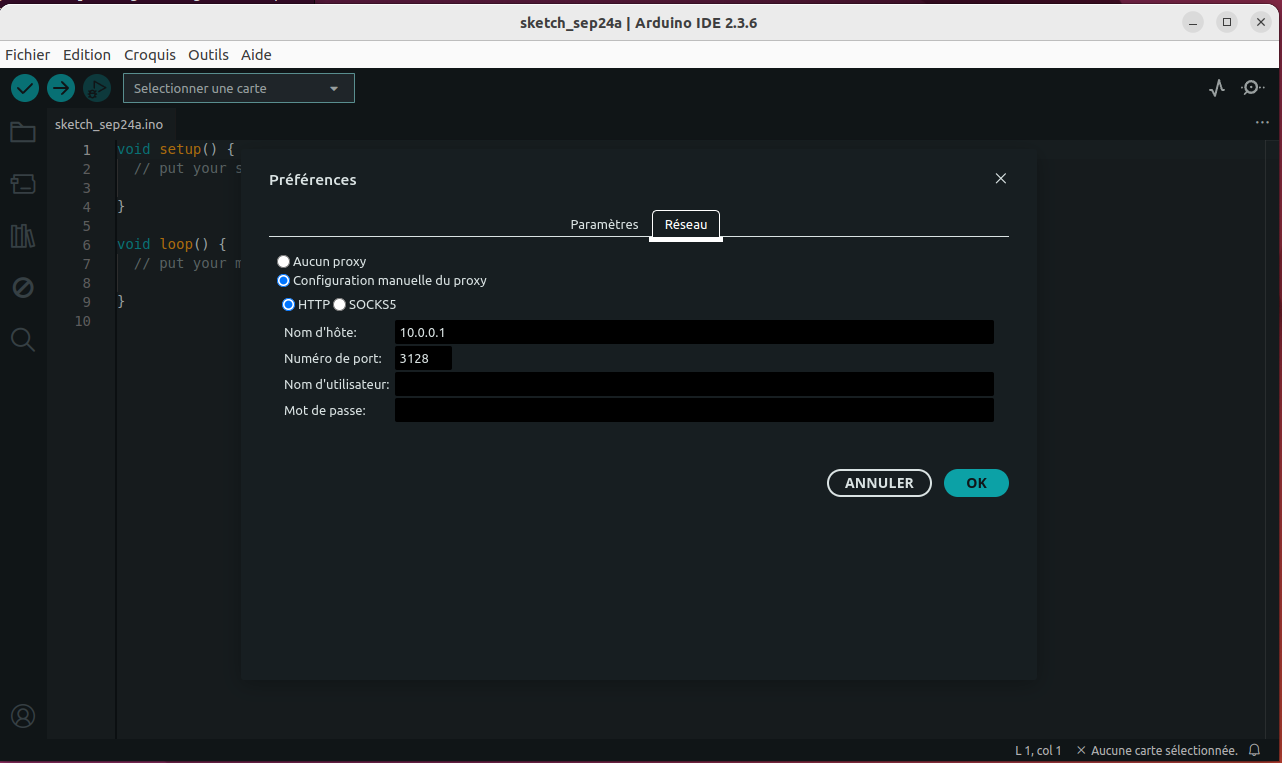Image resolution: width=1282 pixels, height=763 pixels.
Task: Click the 'Nom d'utilisateur' input field
Action: pos(694,385)
